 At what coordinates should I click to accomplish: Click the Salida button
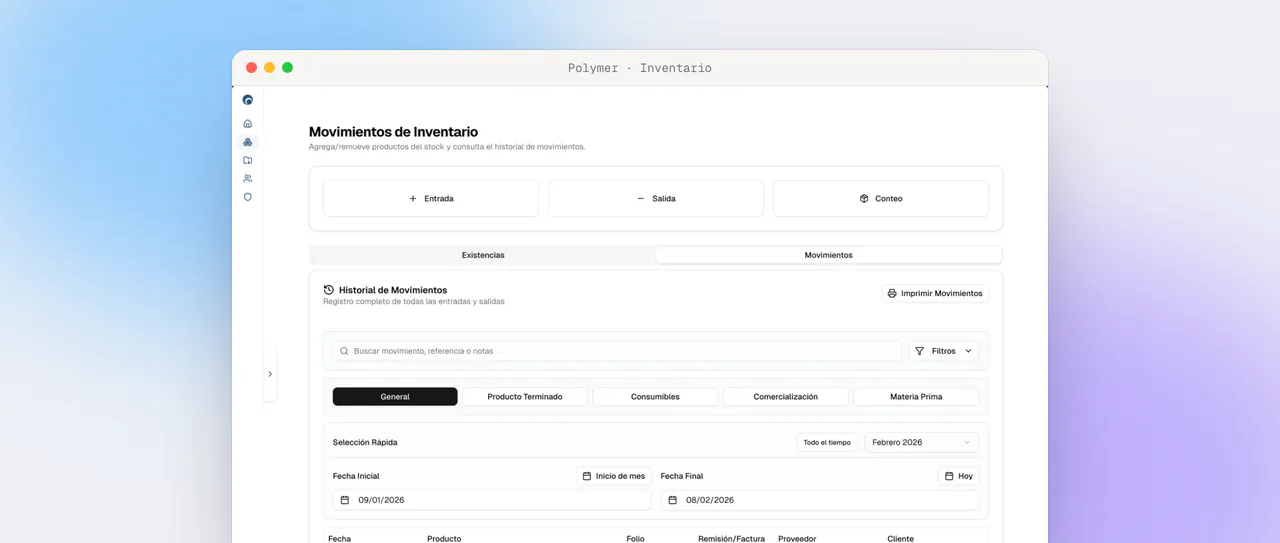(656, 199)
